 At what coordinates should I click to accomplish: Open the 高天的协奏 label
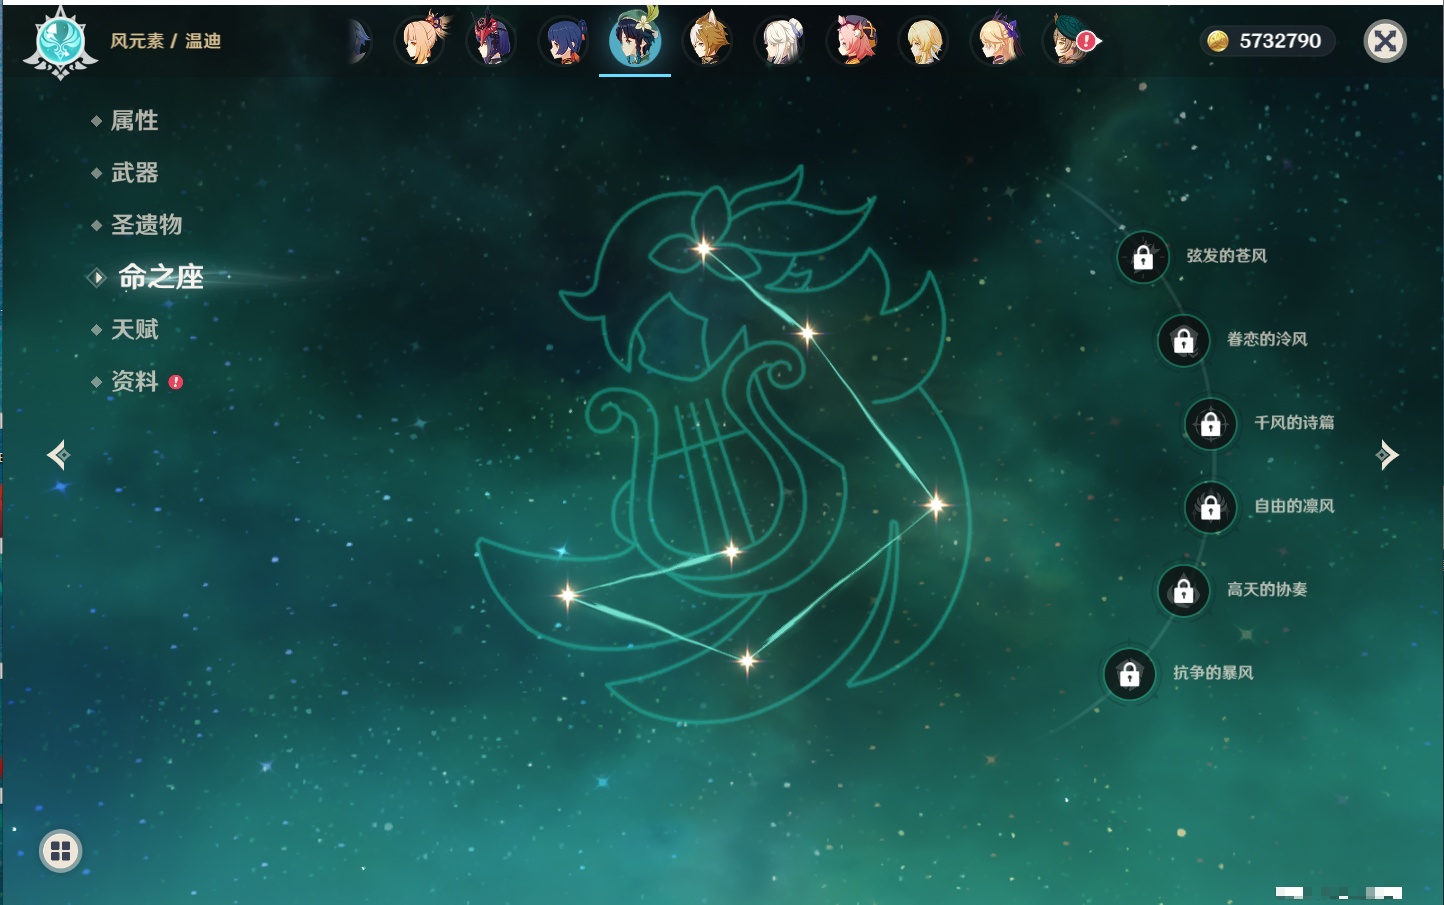coord(1267,590)
